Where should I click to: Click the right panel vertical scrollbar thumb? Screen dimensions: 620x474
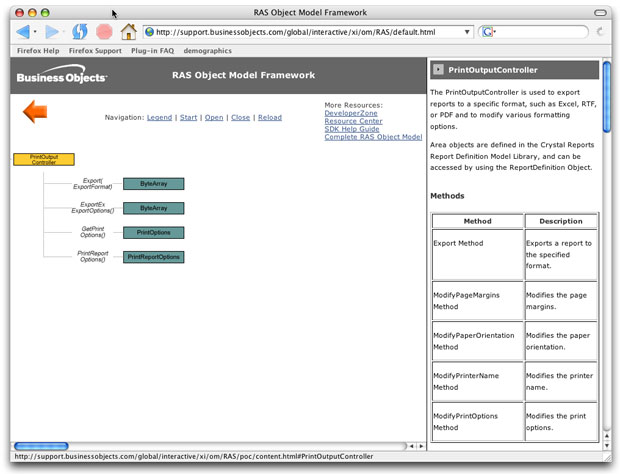pos(607,96)
